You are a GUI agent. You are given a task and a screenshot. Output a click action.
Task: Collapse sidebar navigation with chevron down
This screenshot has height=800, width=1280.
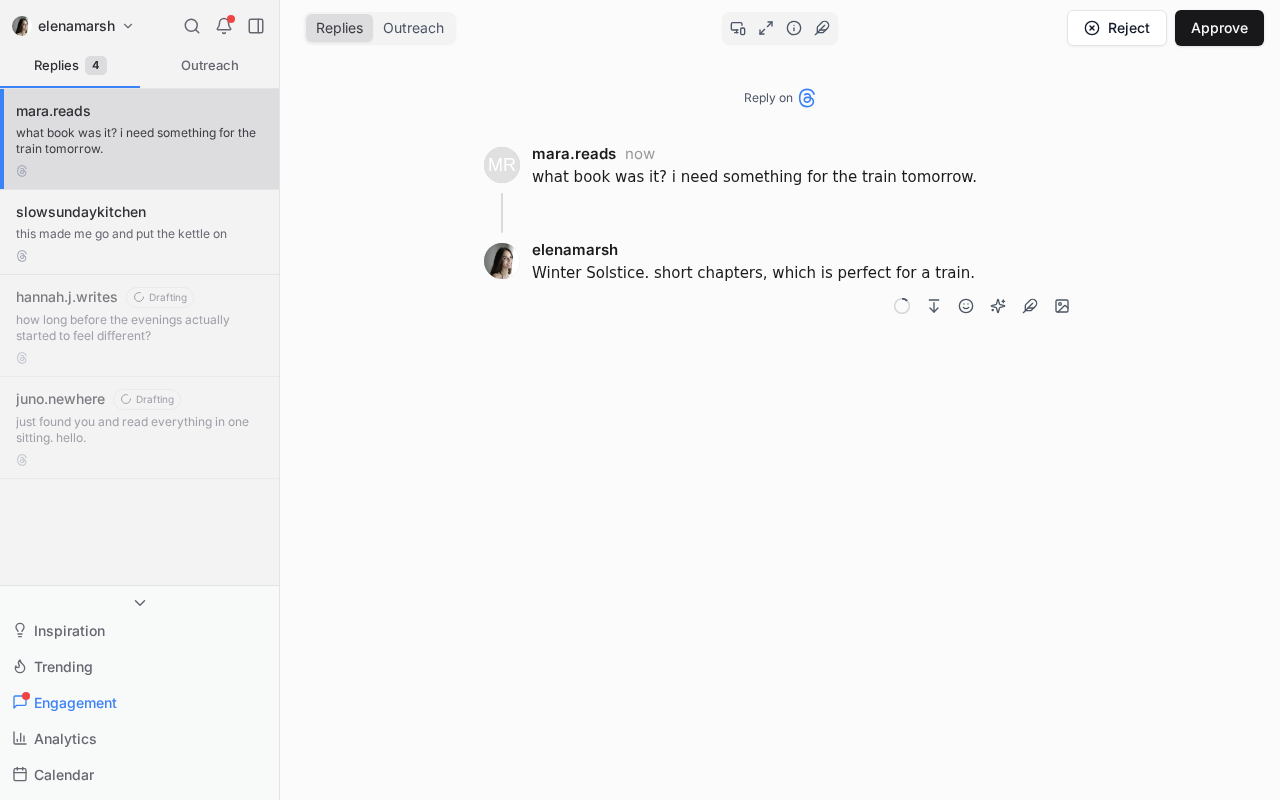tap(140, 602)
